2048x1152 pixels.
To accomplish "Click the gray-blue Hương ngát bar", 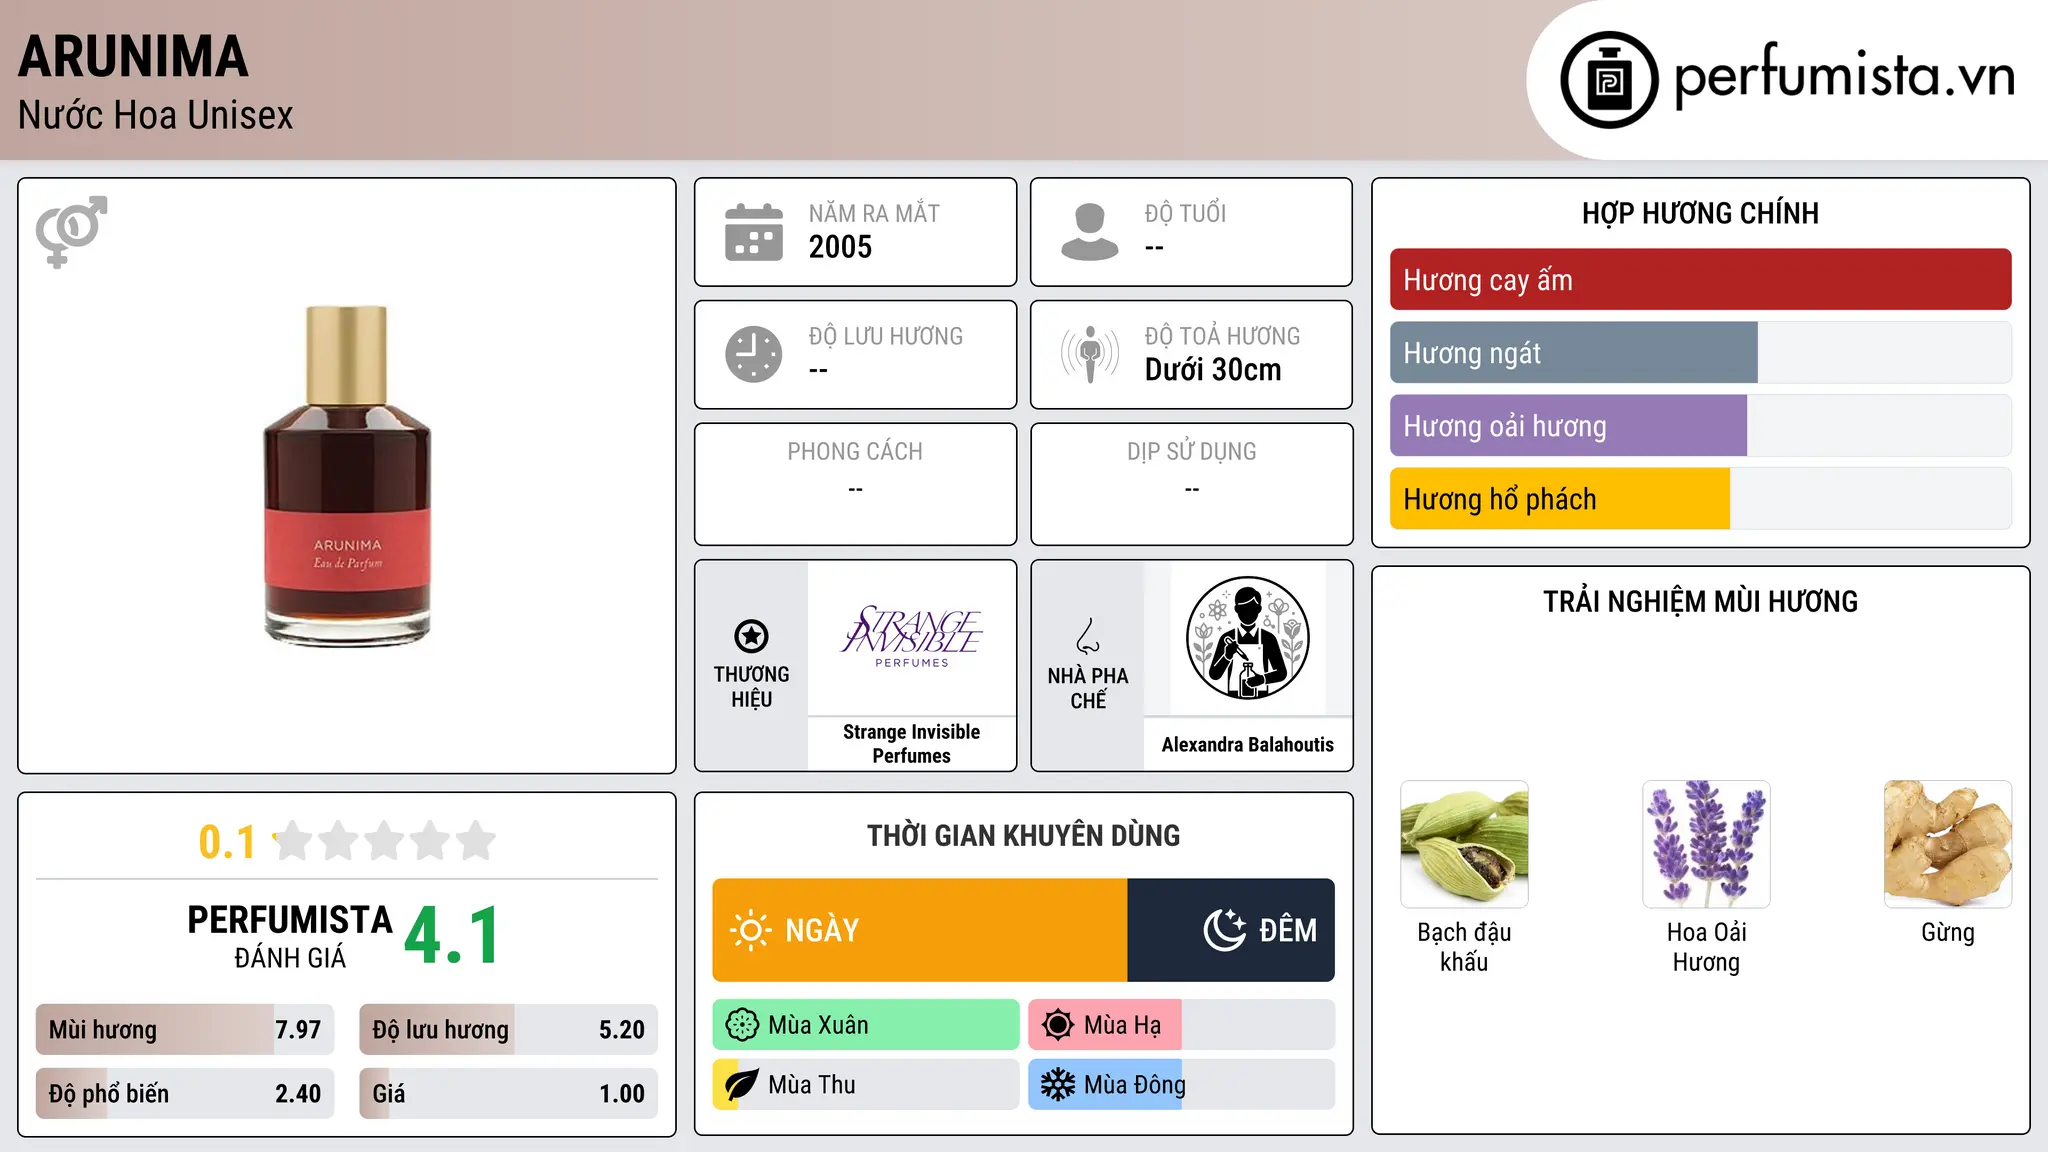I will pyautogui.click(x=1573, y=353).
